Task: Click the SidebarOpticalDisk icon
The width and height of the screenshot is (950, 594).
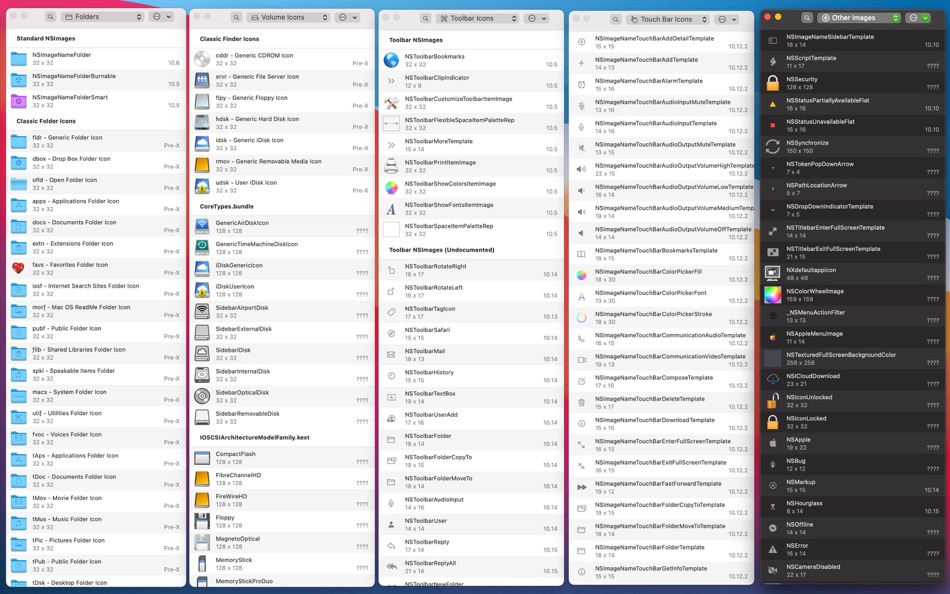Action: (x=202, y=396)
